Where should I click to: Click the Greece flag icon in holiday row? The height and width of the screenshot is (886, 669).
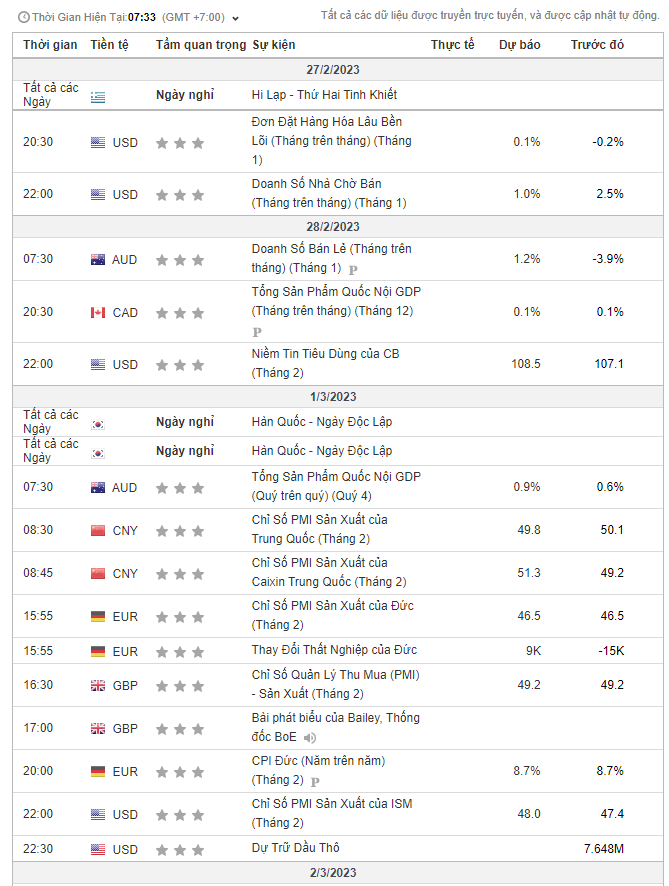pyautogui.click(x=98, y=97)
